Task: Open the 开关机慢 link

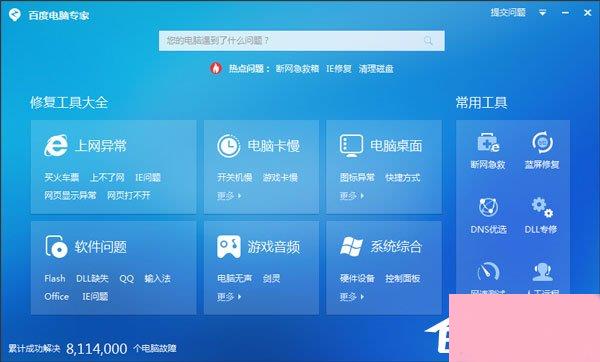Action: coord(235,178)
